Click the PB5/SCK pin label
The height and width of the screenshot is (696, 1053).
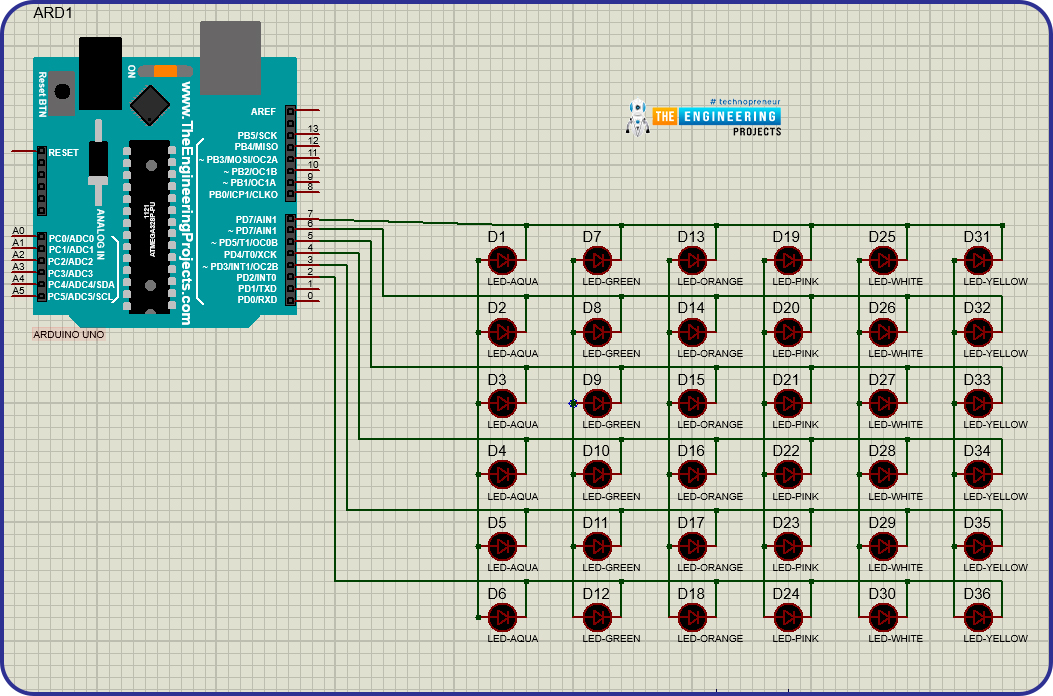pyautogui.click(x=257, y=136)
